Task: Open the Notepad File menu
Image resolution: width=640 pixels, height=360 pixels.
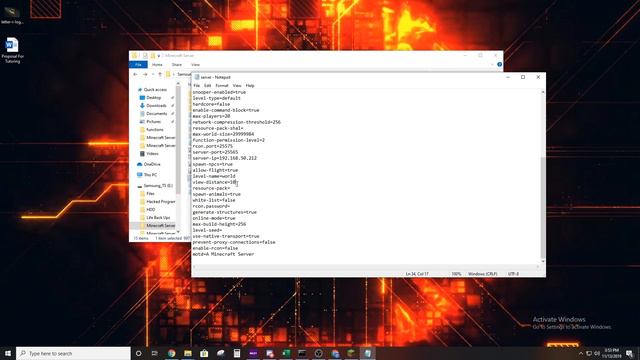Action: pos(197,86)
